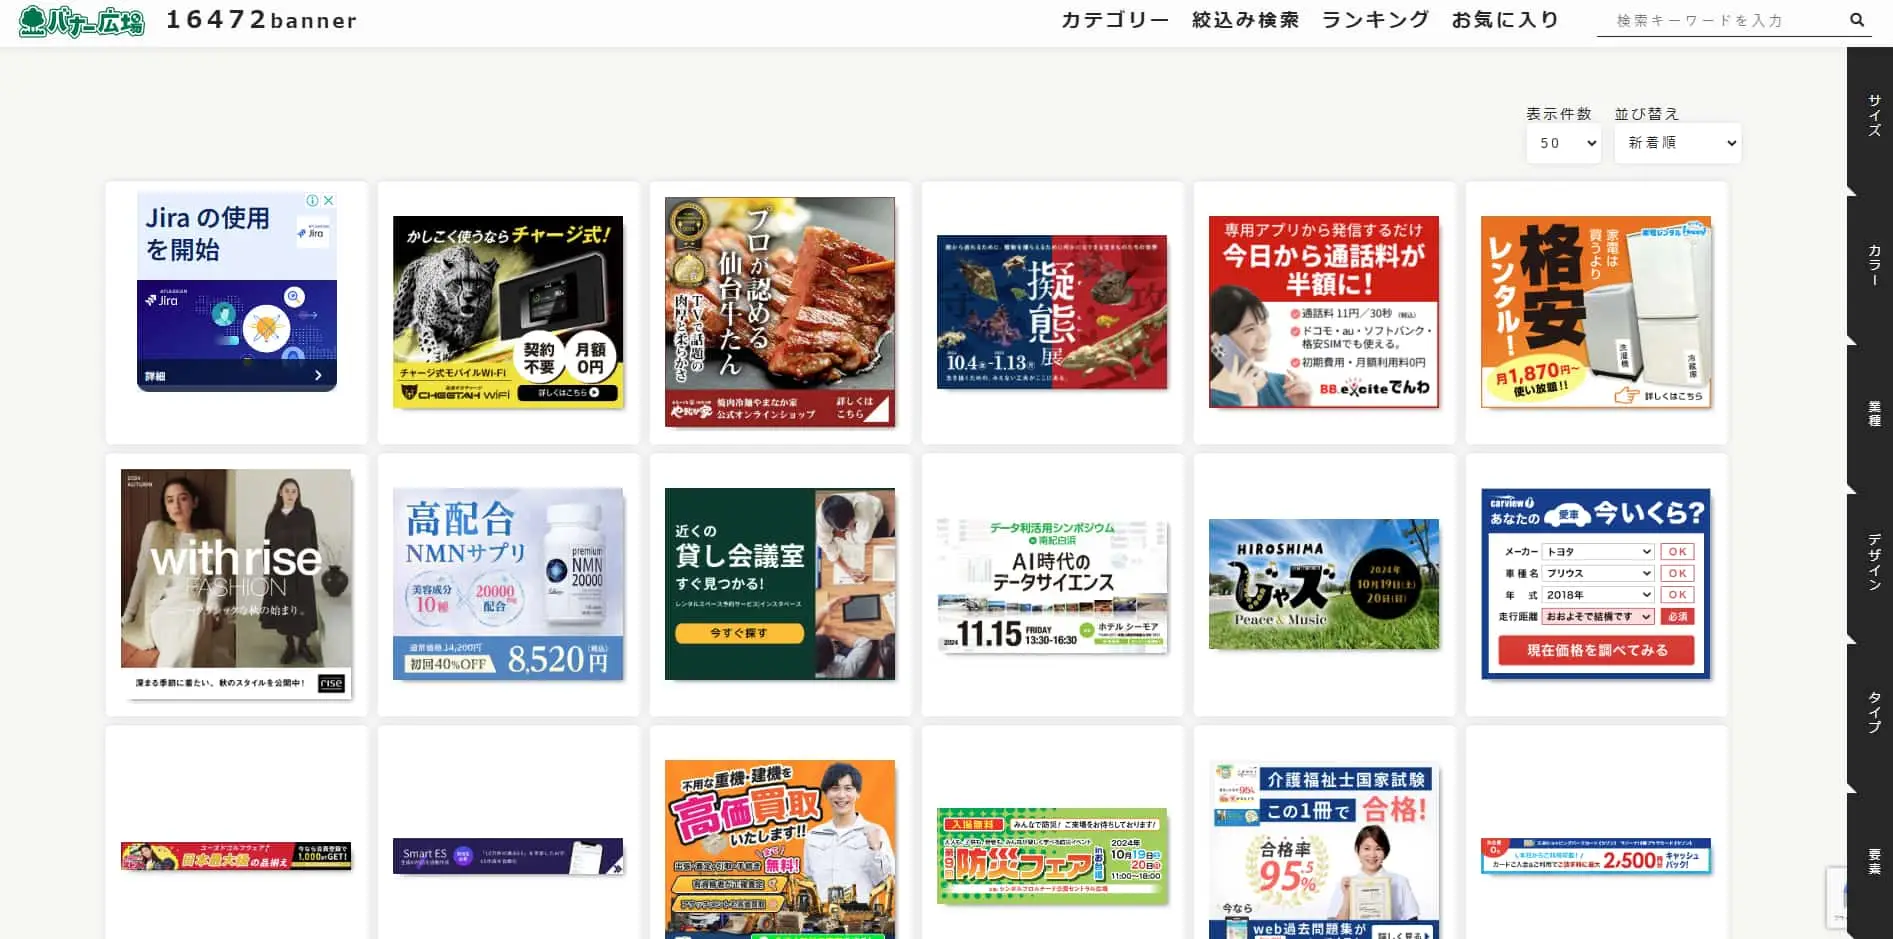Click the 16472 banner count text
Screen dimensions: 1893x939
[x=262, y=20]
